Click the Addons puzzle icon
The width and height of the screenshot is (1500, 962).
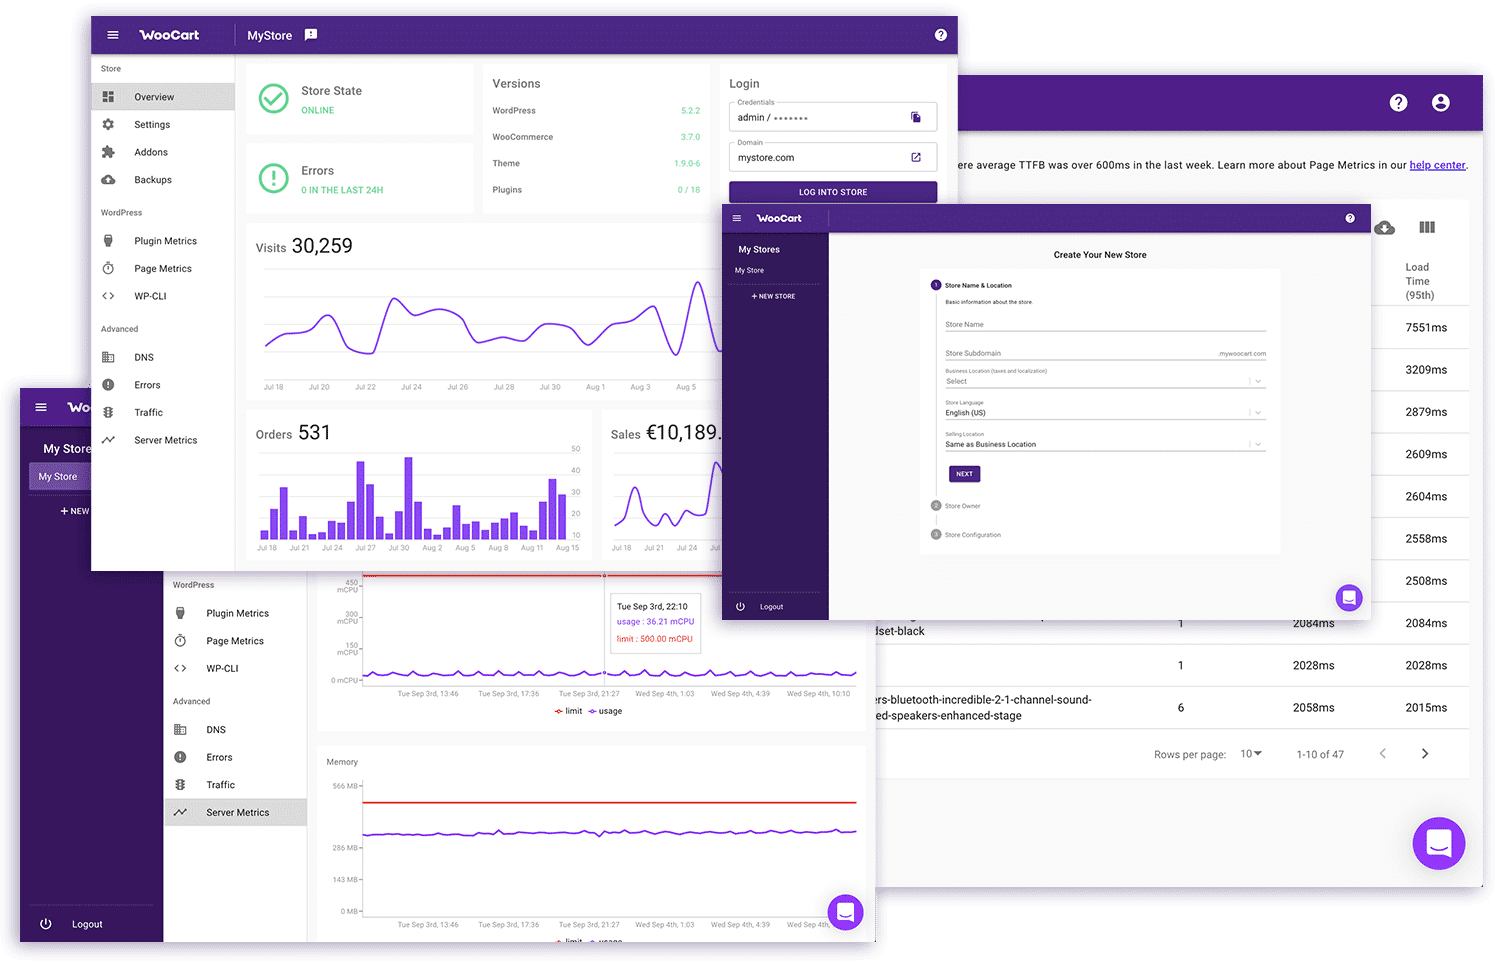pyautogui.click(x=108, y=152)
